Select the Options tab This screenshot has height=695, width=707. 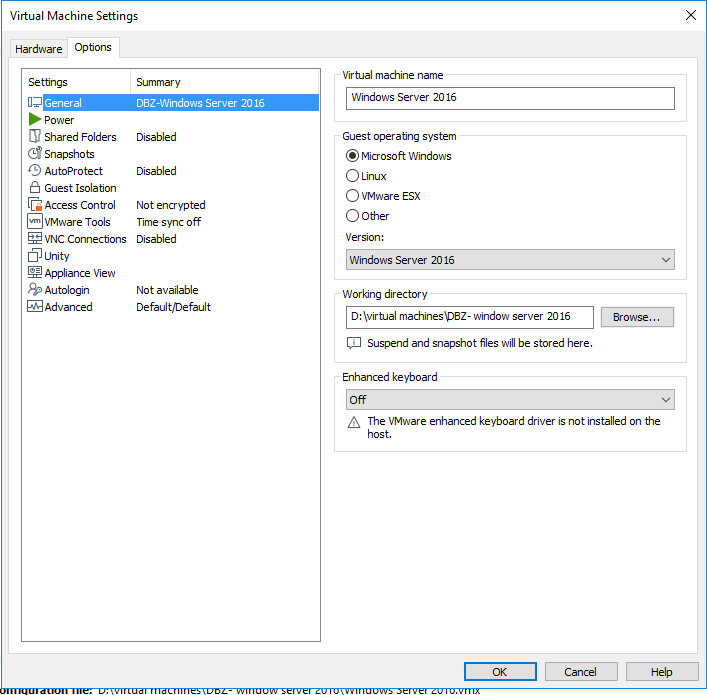coord(93,47)
